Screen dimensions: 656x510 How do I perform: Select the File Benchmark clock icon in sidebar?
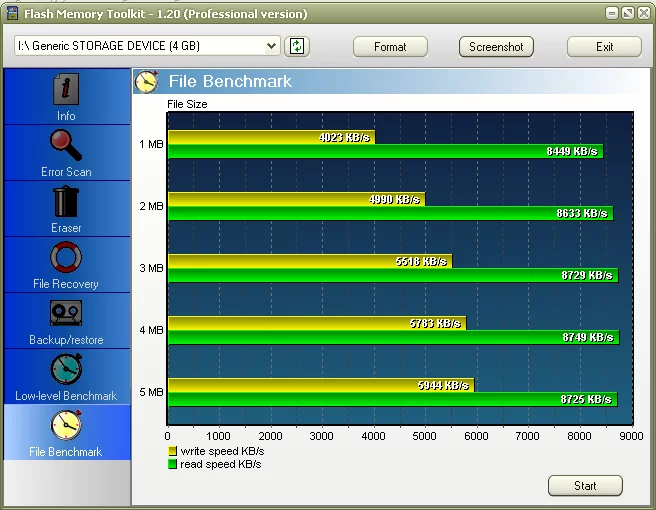66,425
